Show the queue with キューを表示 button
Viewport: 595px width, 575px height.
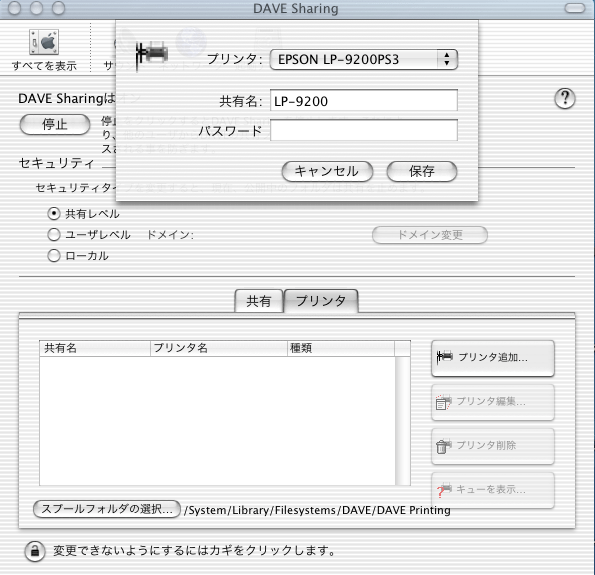point(493,490)
